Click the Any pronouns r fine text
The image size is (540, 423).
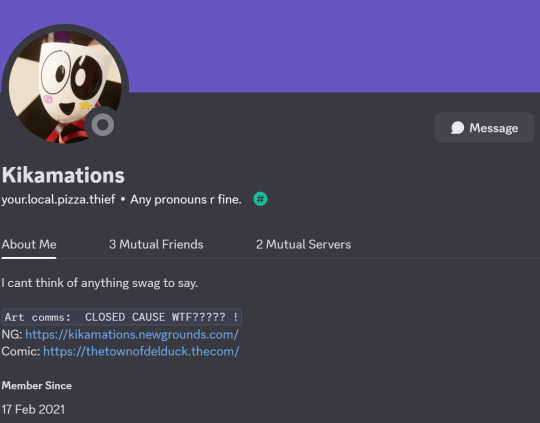click(186, 199)
